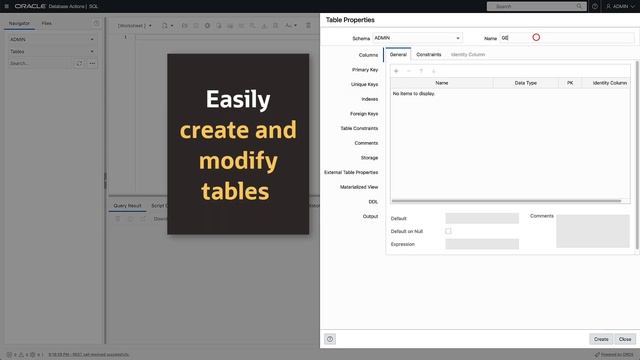
Task: Select the External Table Properties section
Action: pyautogui.click(x=351, y=173)
